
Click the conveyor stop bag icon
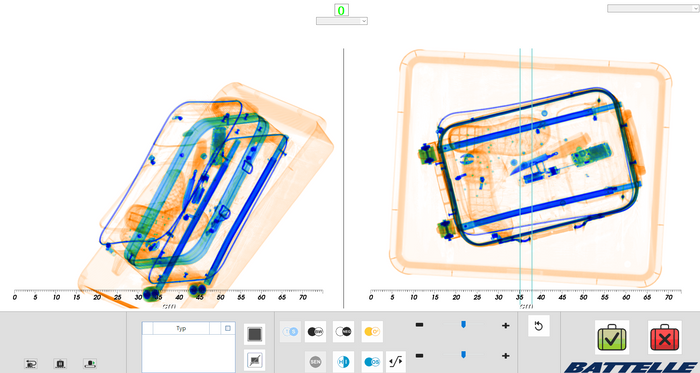click(x=60, y=363)
